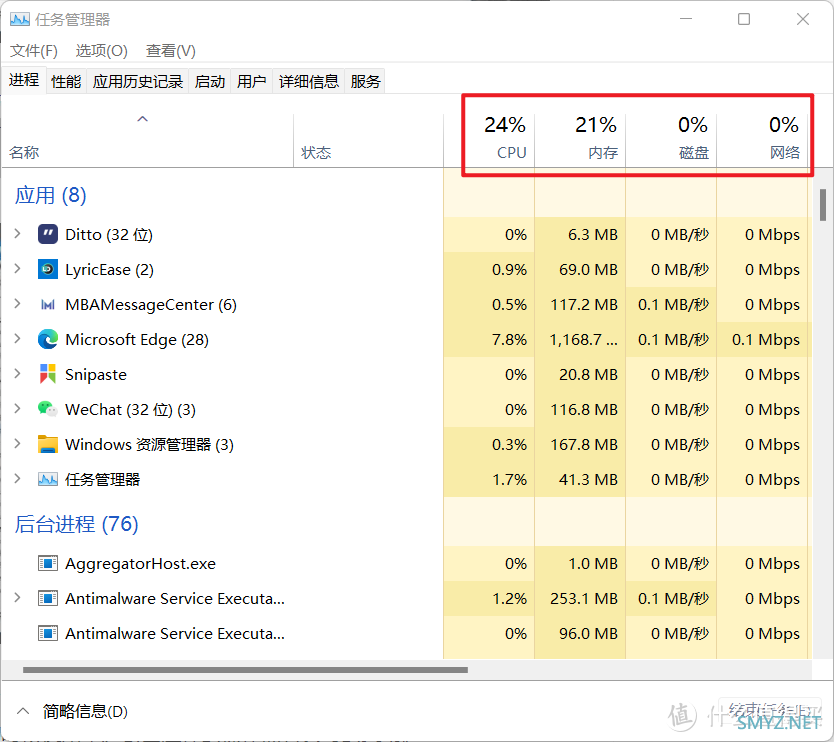
Task: Switch to the 用户 tab
Action: (x=252, y=81)
